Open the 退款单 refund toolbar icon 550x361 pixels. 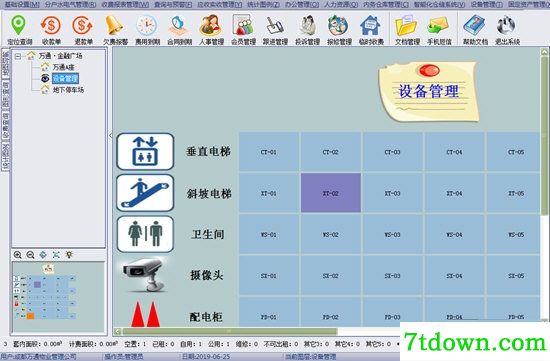[83, 29]
